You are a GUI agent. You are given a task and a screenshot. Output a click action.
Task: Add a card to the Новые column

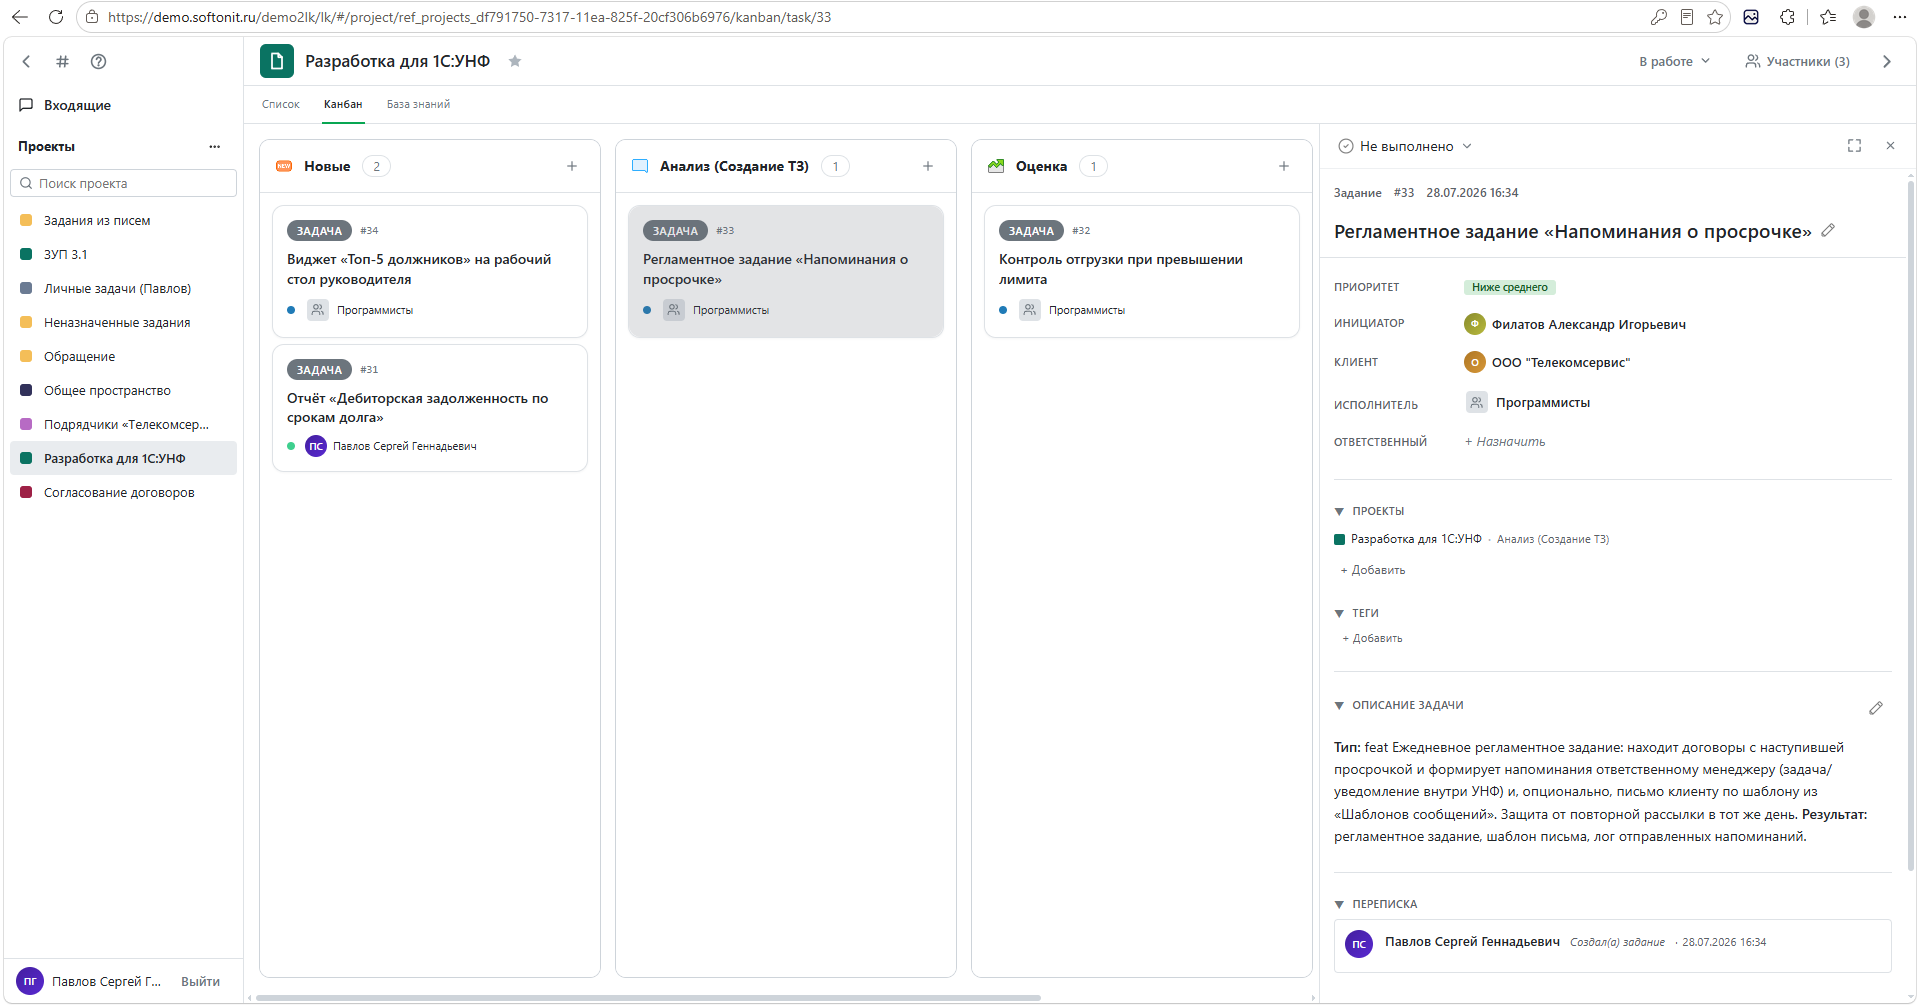tap(572, 166)
